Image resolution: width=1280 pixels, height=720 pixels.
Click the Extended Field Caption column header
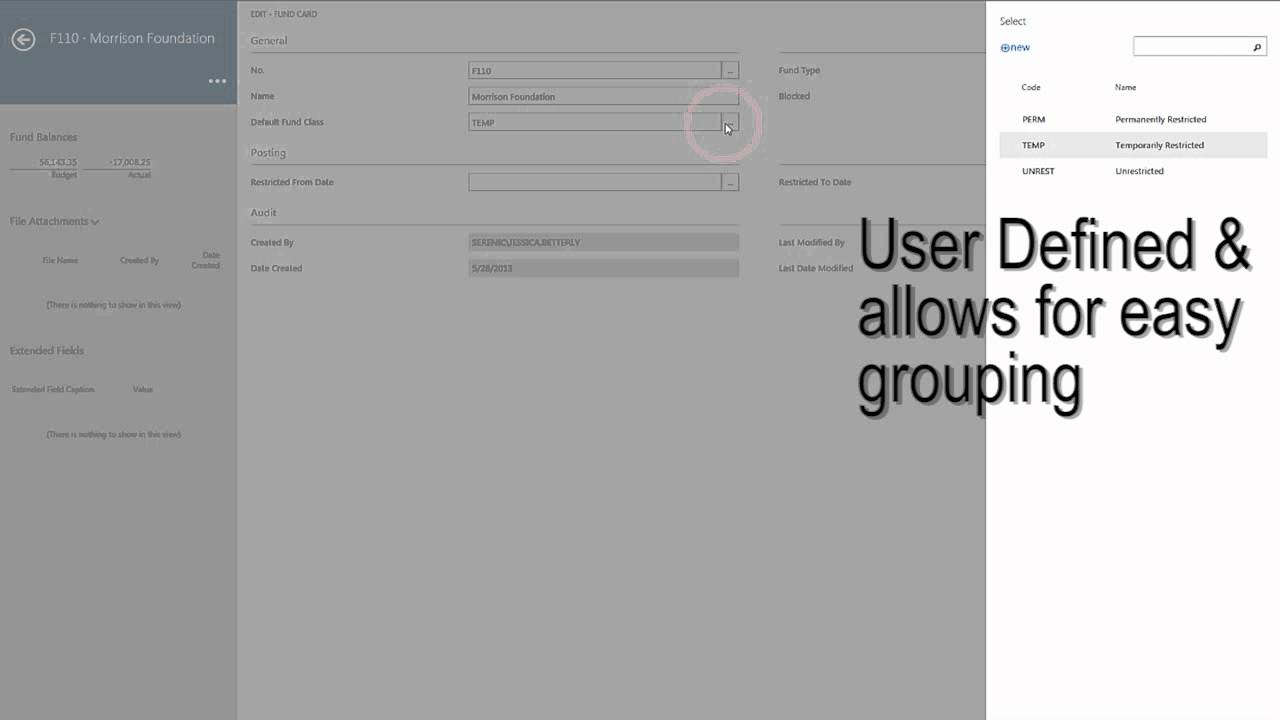(52, 389)
